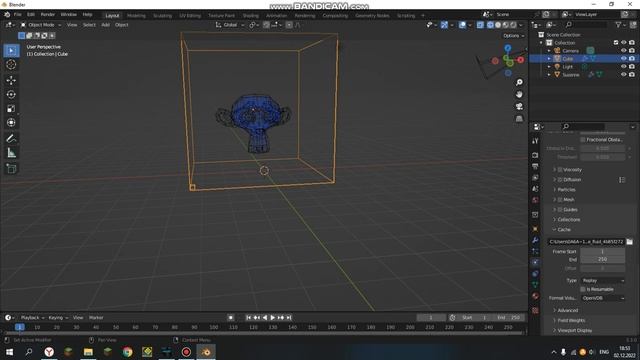Expand the Camera item in outliner
The width and height of the screenshot is (640, 360).
[x=549, y=51]
